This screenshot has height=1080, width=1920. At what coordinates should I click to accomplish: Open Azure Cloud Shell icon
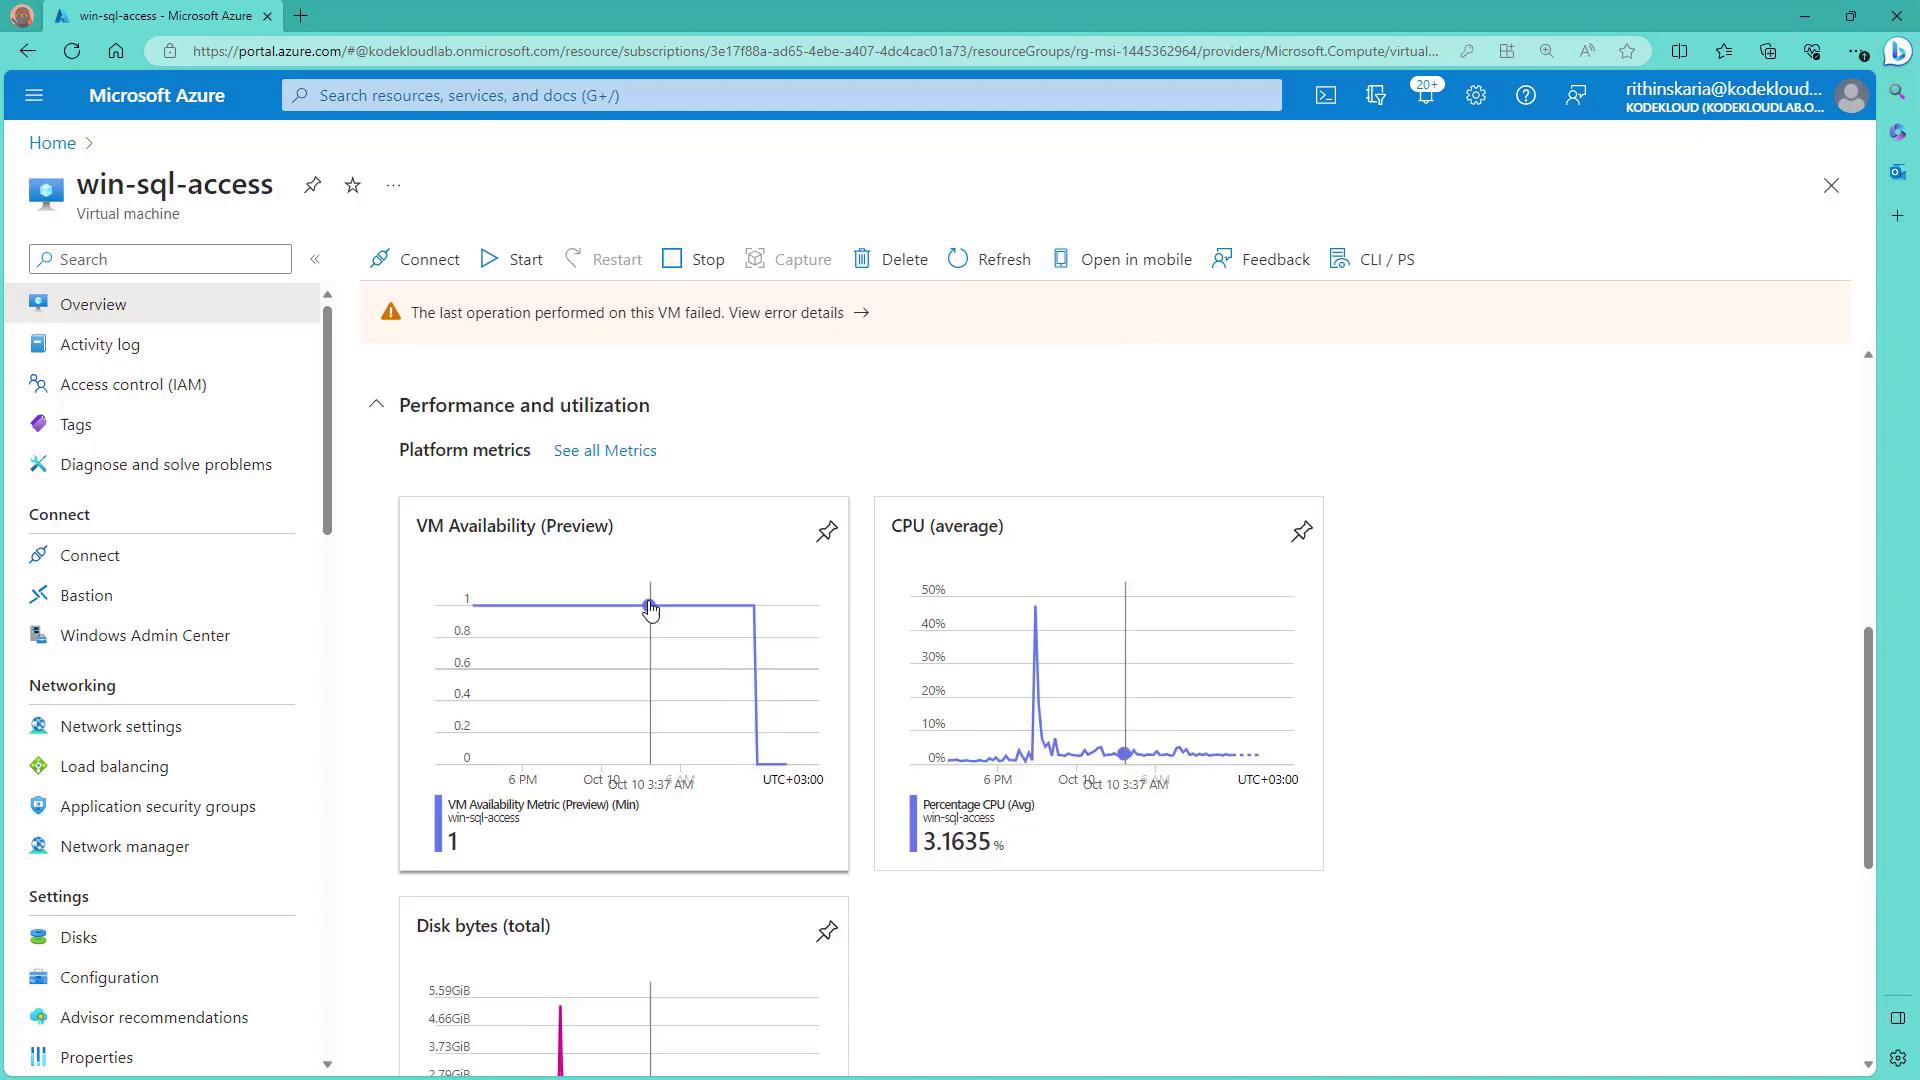pos(1325,95)
